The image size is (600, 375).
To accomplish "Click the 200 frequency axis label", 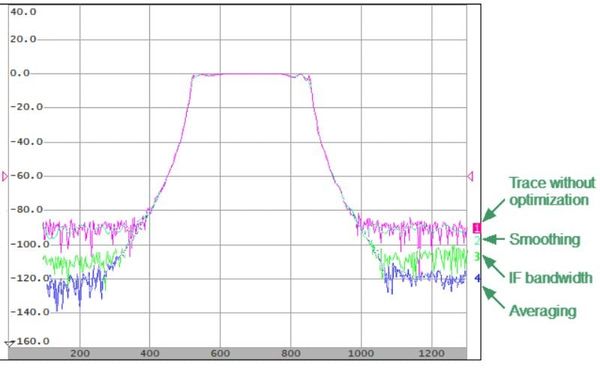I will (x=80, y=353).
